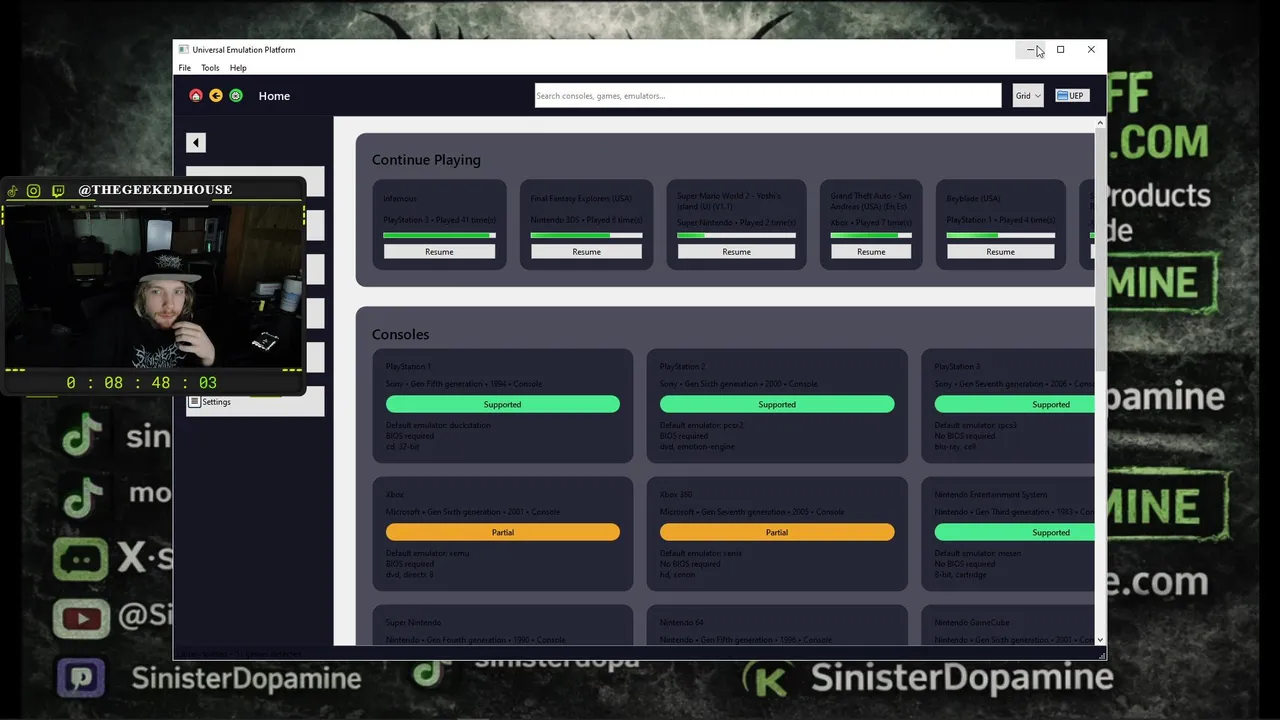
Task: Click 'Default emulator: duckstation' text
Action: click(438, 426)
